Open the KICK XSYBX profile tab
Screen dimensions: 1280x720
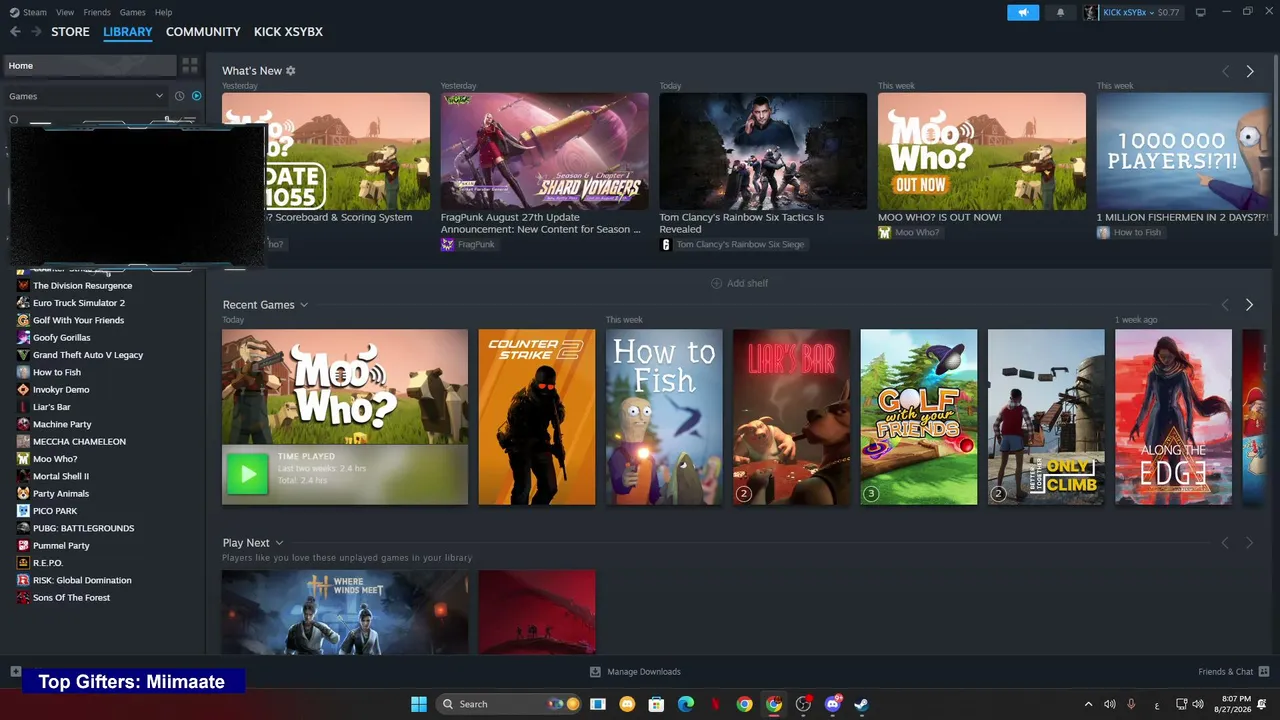point(288,32)
